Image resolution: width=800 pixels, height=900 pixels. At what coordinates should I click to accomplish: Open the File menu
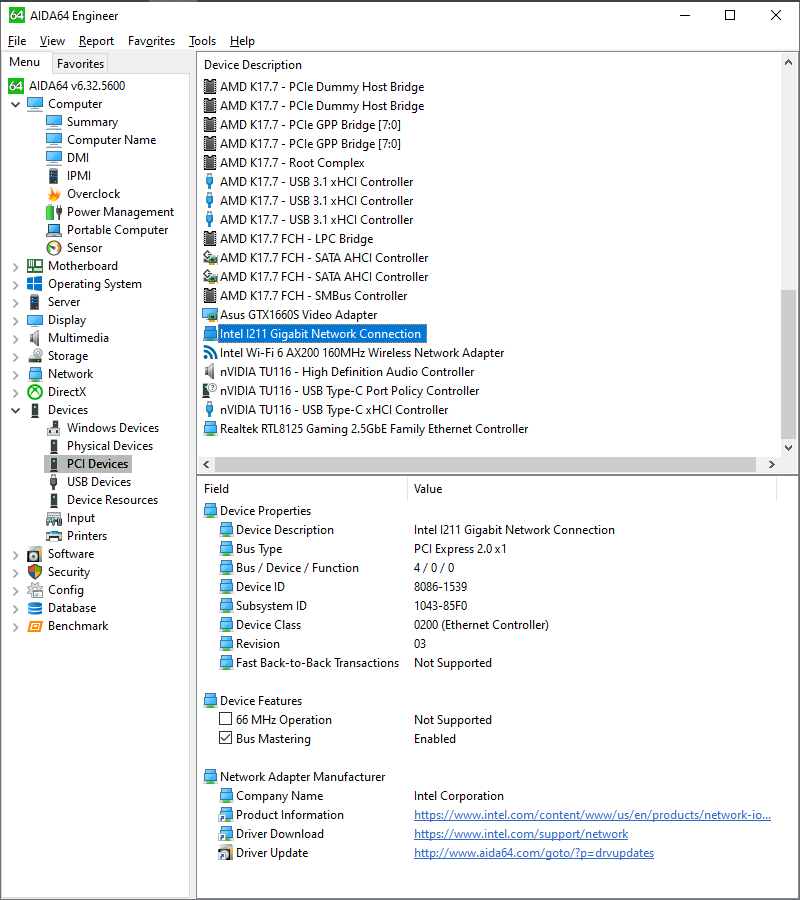pyautogui.click(x=17, y=41)
